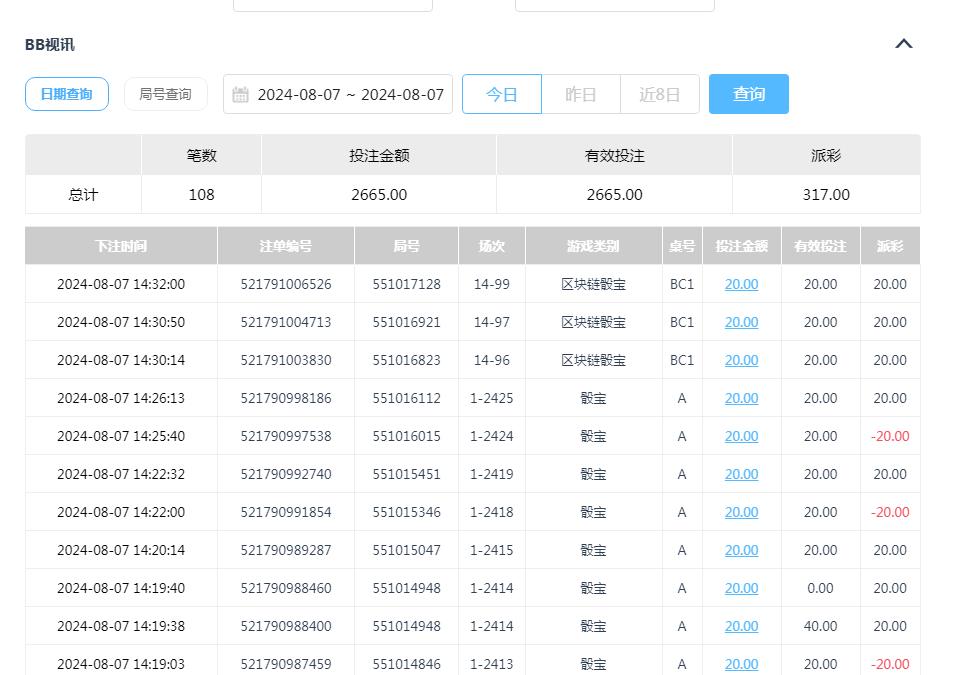Screen dimensions: 969x675
Task: Collapse the BB视讯 panel with the chevron
Action: (x=903, y=43)
